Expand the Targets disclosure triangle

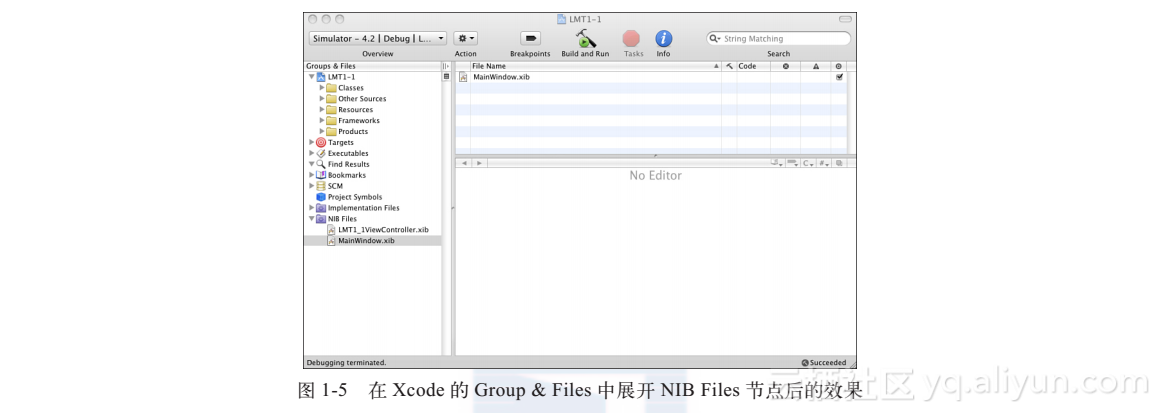[312, 142]
